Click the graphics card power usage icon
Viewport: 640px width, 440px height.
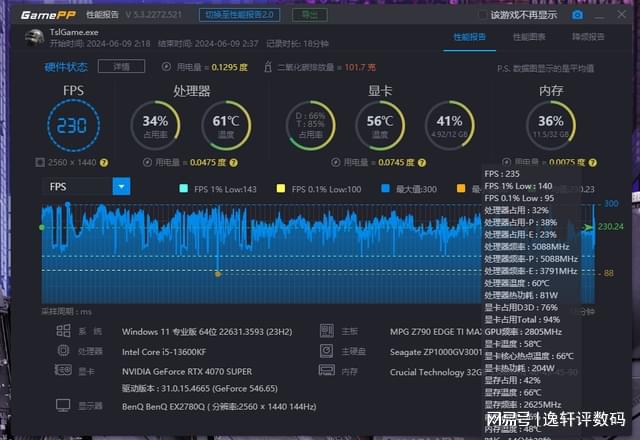(x=336, y=162)
